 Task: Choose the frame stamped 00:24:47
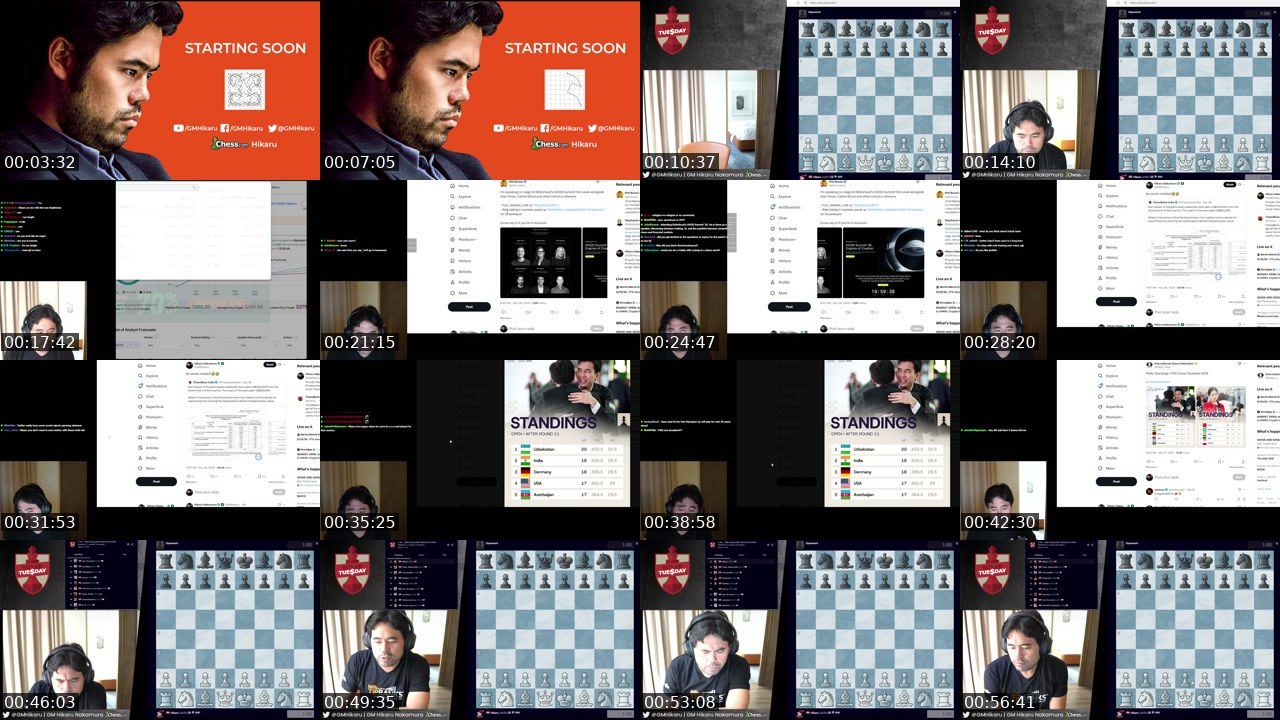[x=800, y=270]
